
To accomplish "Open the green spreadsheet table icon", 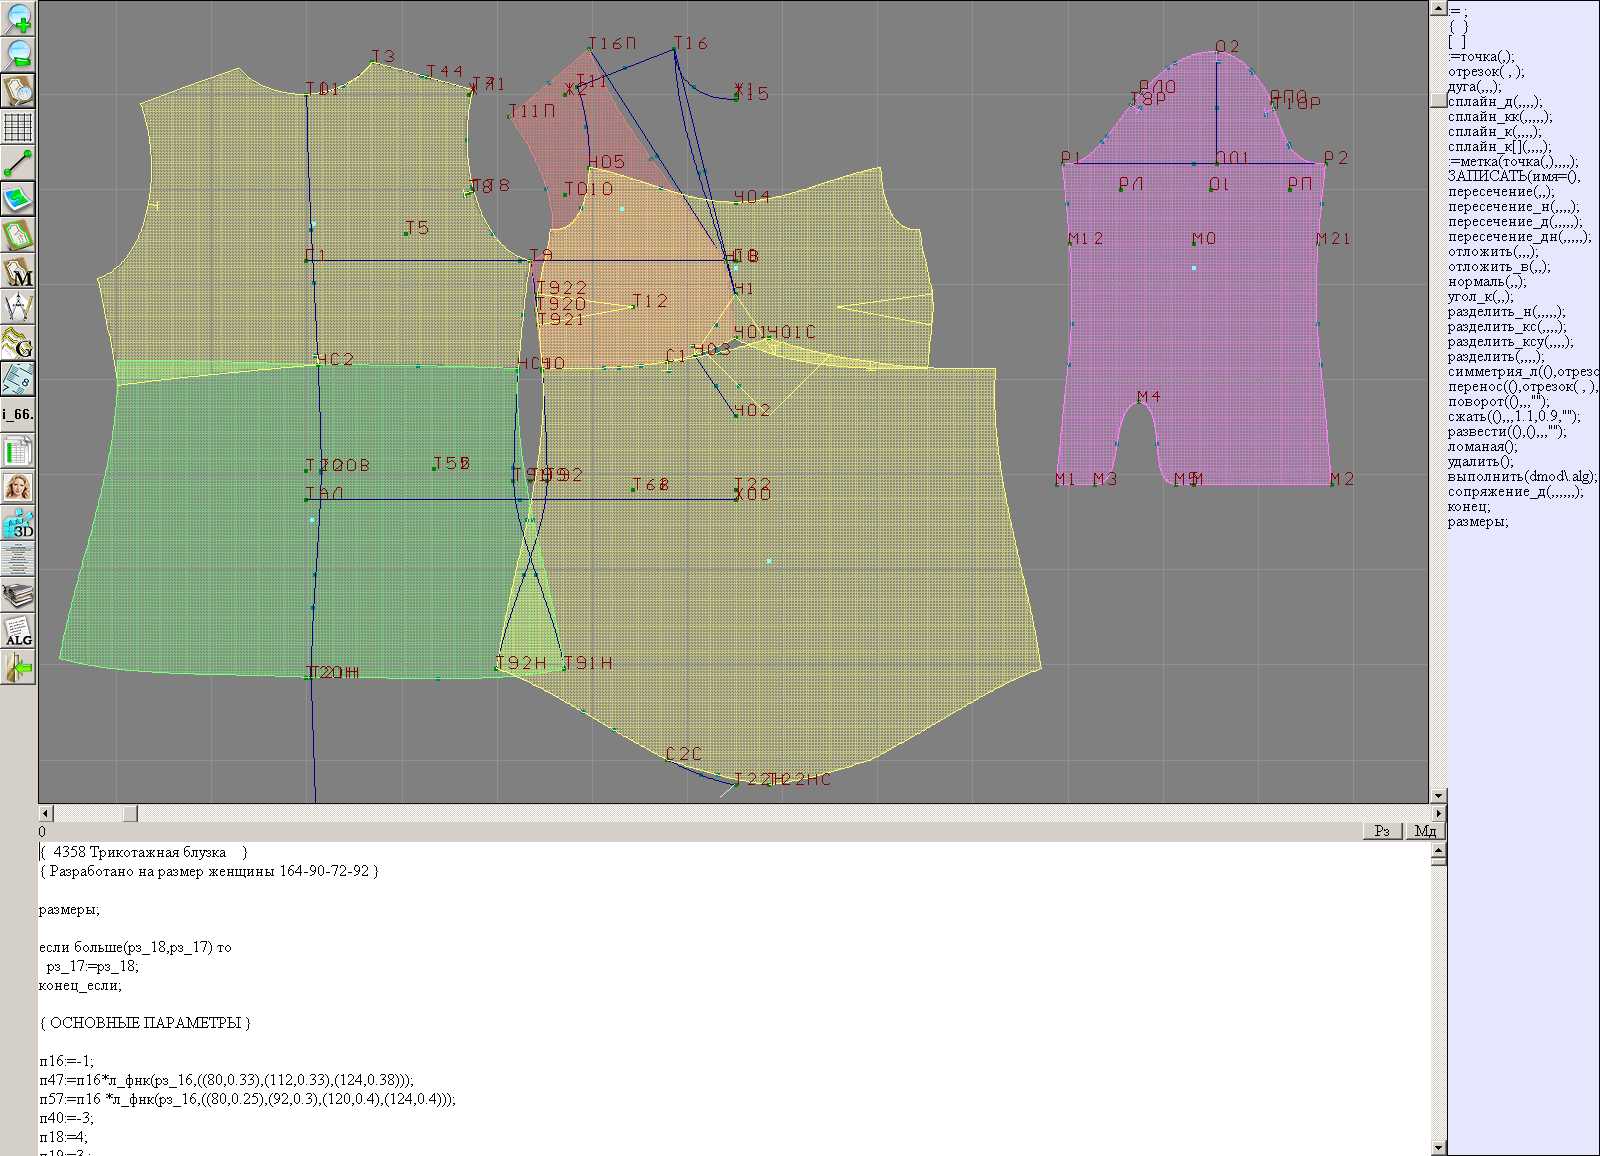I will tap(18, 452).
